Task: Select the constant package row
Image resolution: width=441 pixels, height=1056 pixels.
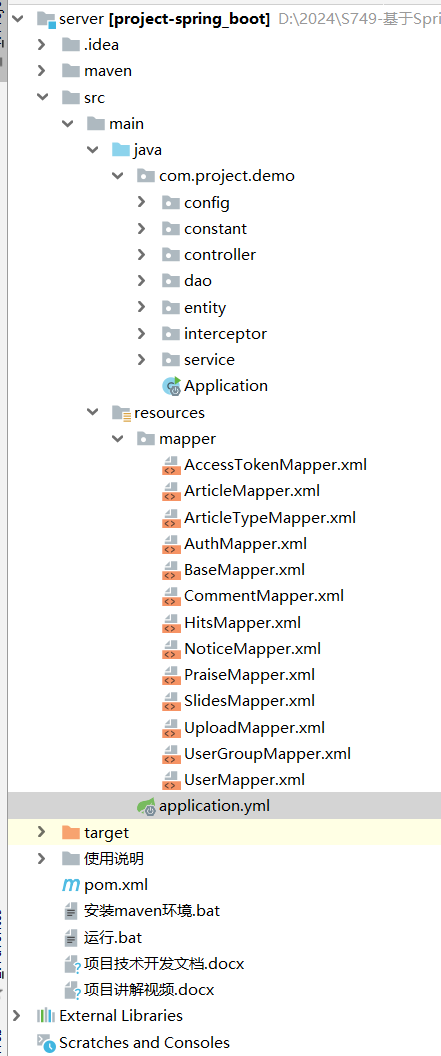Action: pos(215,228)
